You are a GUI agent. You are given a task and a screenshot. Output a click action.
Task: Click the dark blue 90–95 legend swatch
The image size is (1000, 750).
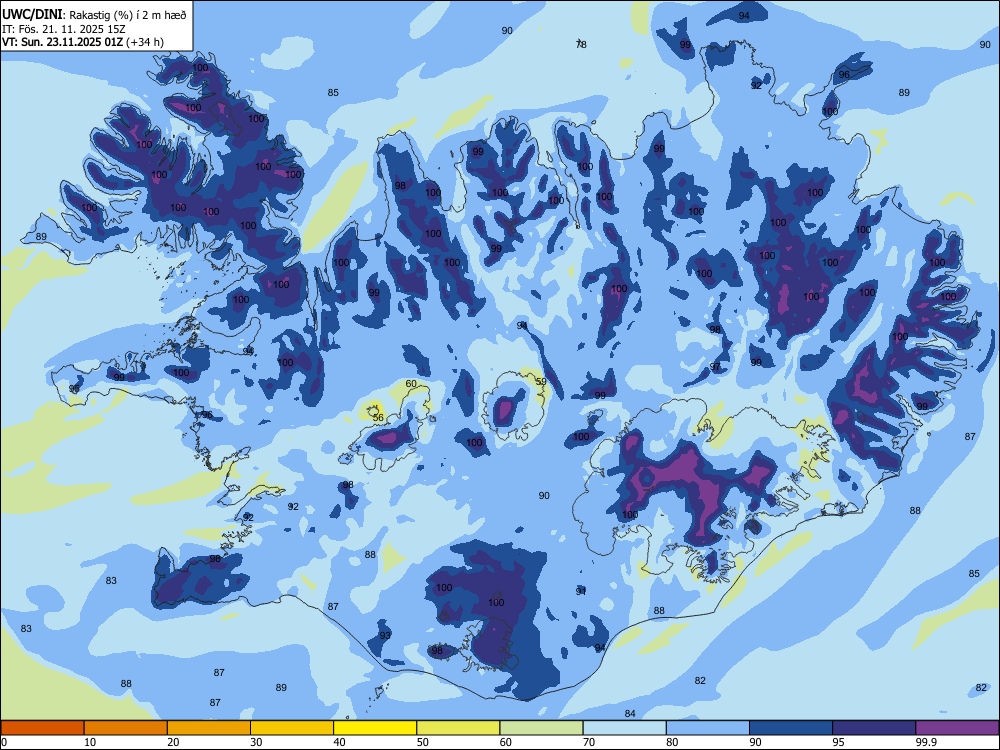(x=791, y=728)
